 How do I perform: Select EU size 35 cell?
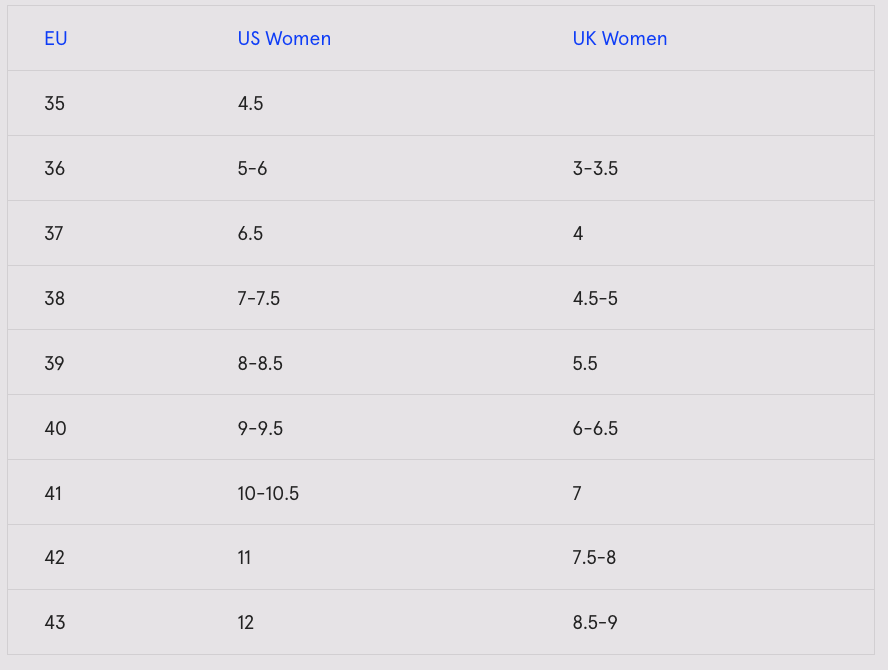tap(54, 103)
